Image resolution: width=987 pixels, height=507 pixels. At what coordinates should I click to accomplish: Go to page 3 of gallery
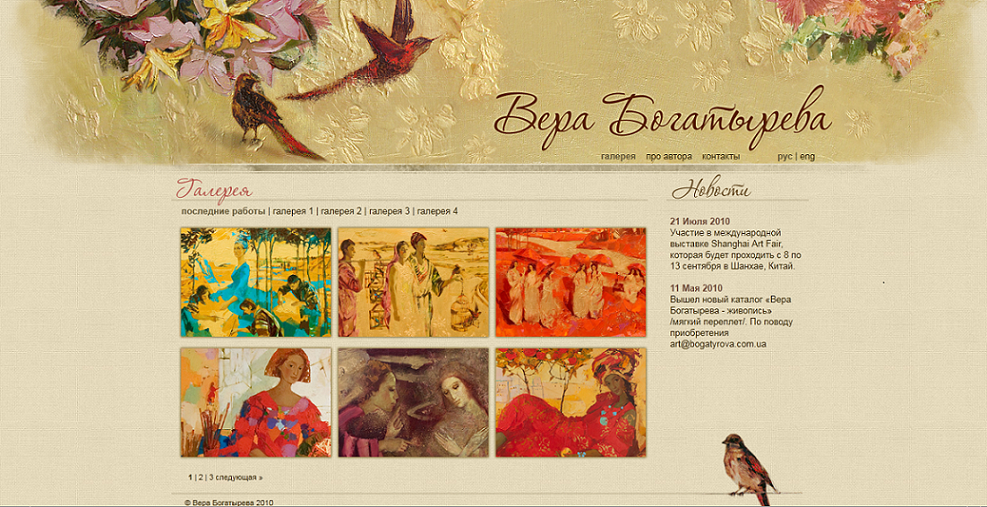point(212,477)
